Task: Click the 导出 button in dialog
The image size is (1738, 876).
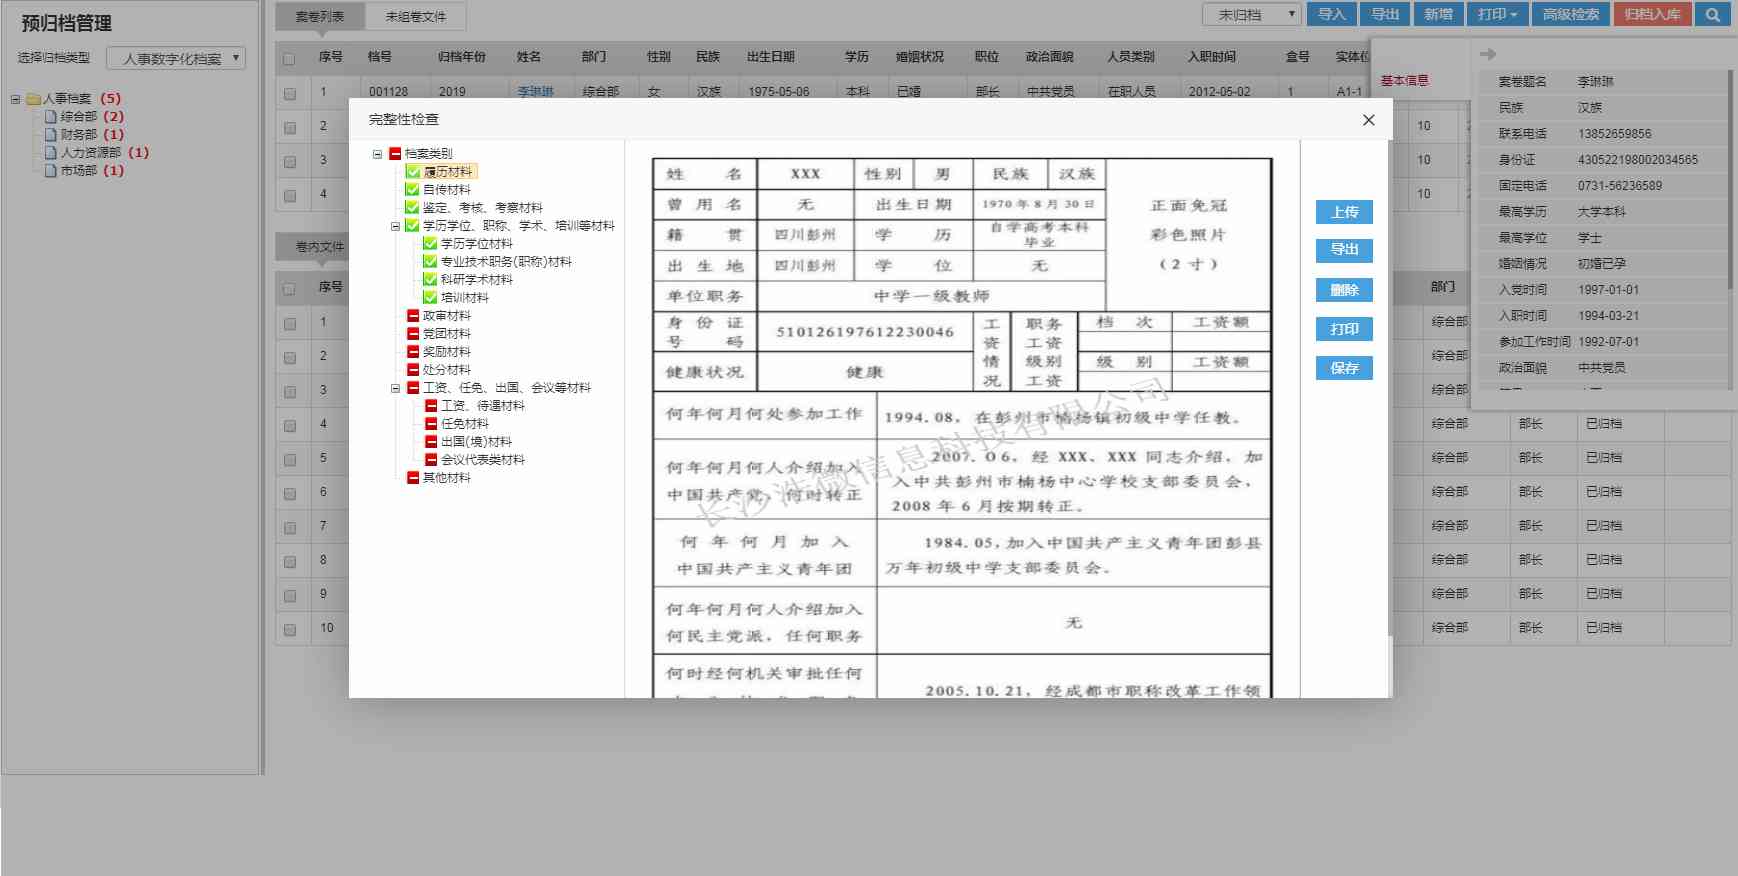Action: tap(1344, 250)
